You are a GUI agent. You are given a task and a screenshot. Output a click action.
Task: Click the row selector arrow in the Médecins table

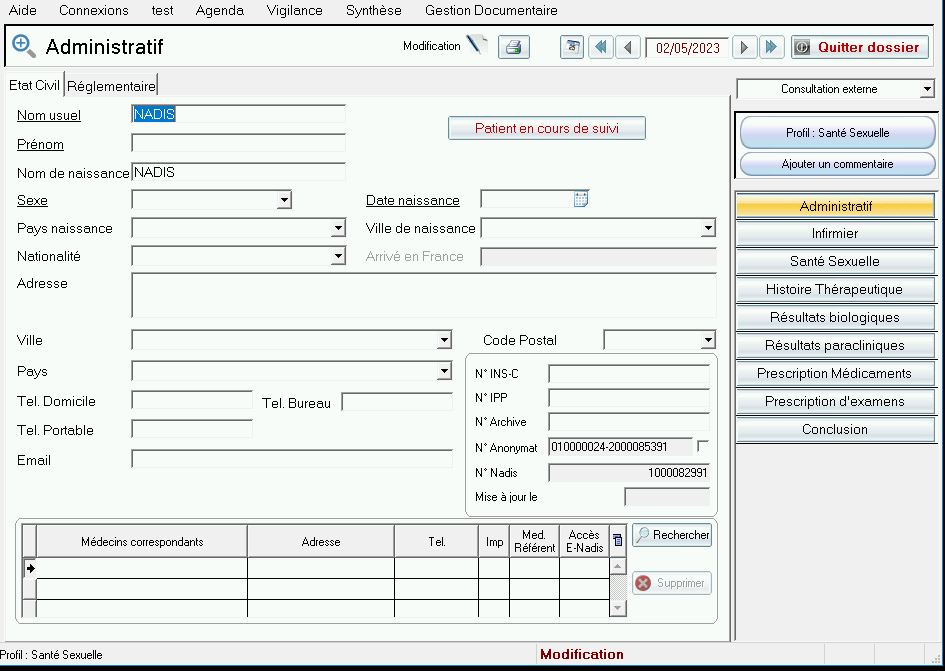point(30,568)
